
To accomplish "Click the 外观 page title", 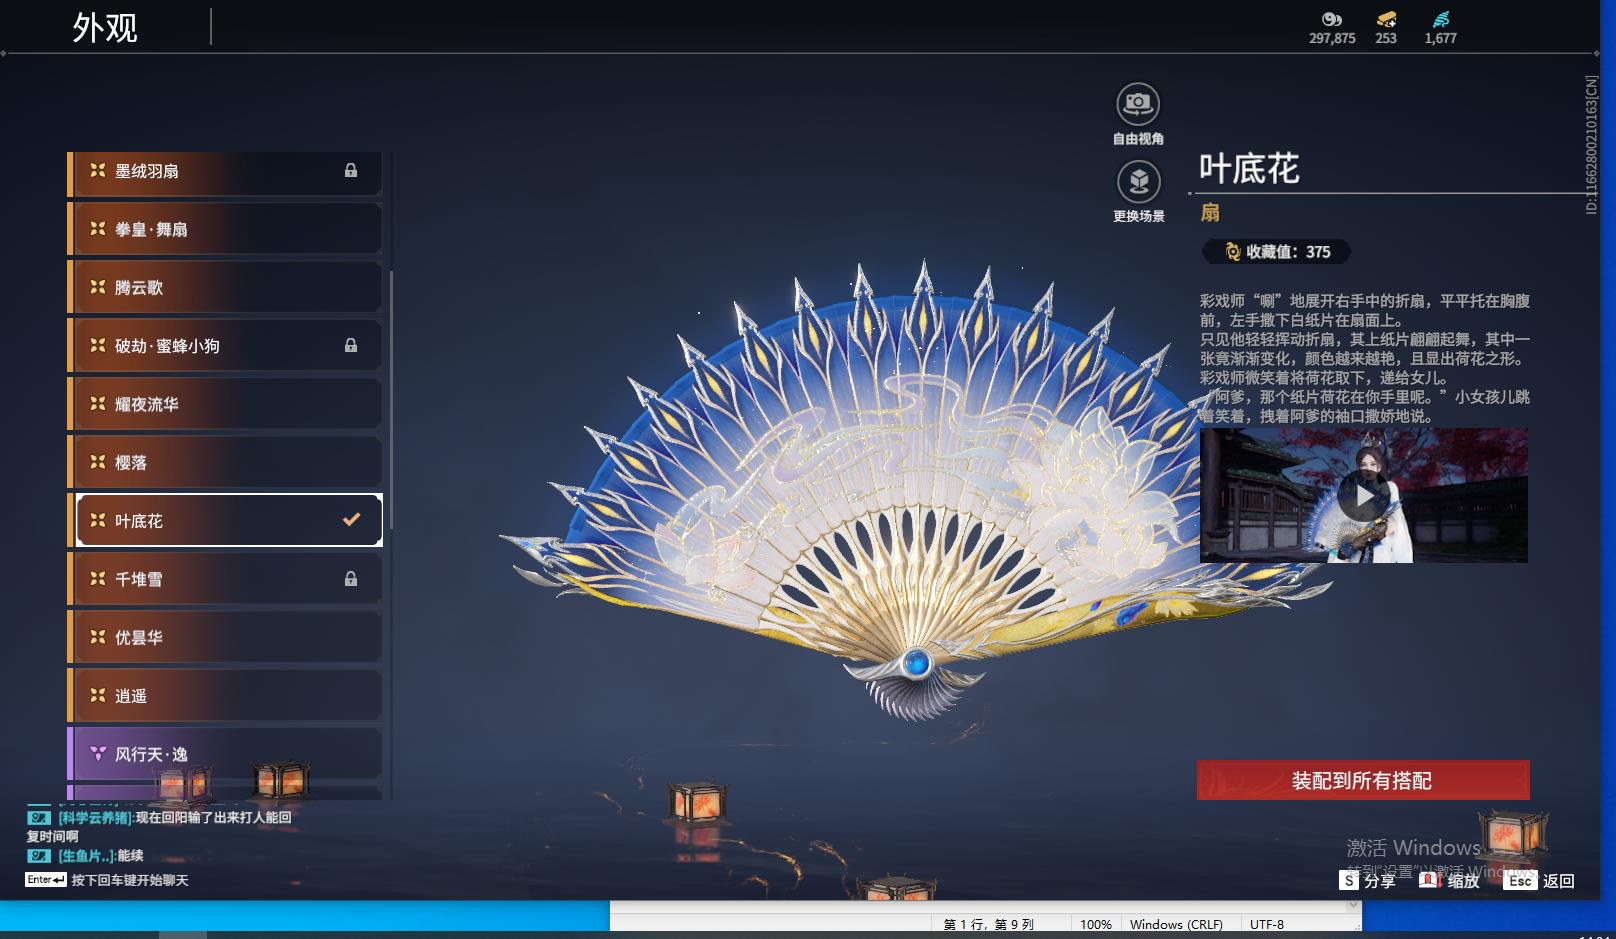I will click(x=105, y=27).
